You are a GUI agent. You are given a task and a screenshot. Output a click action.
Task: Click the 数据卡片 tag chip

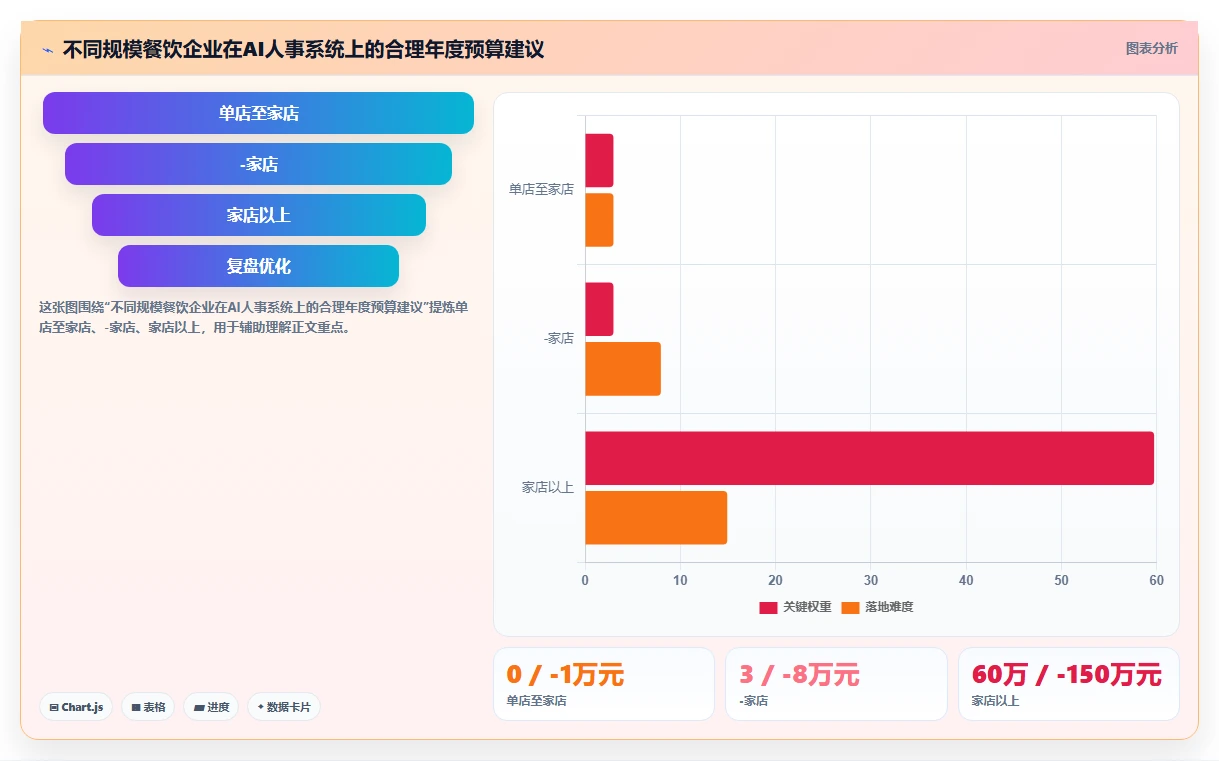(284, 707)
